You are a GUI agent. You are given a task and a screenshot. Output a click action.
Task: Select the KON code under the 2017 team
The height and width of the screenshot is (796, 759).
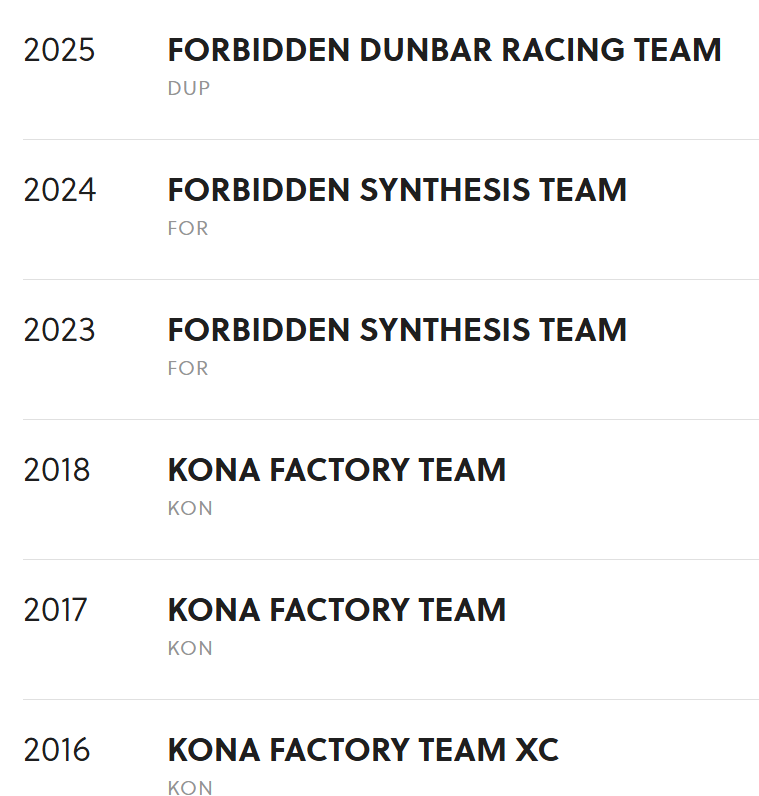[190, 648]
